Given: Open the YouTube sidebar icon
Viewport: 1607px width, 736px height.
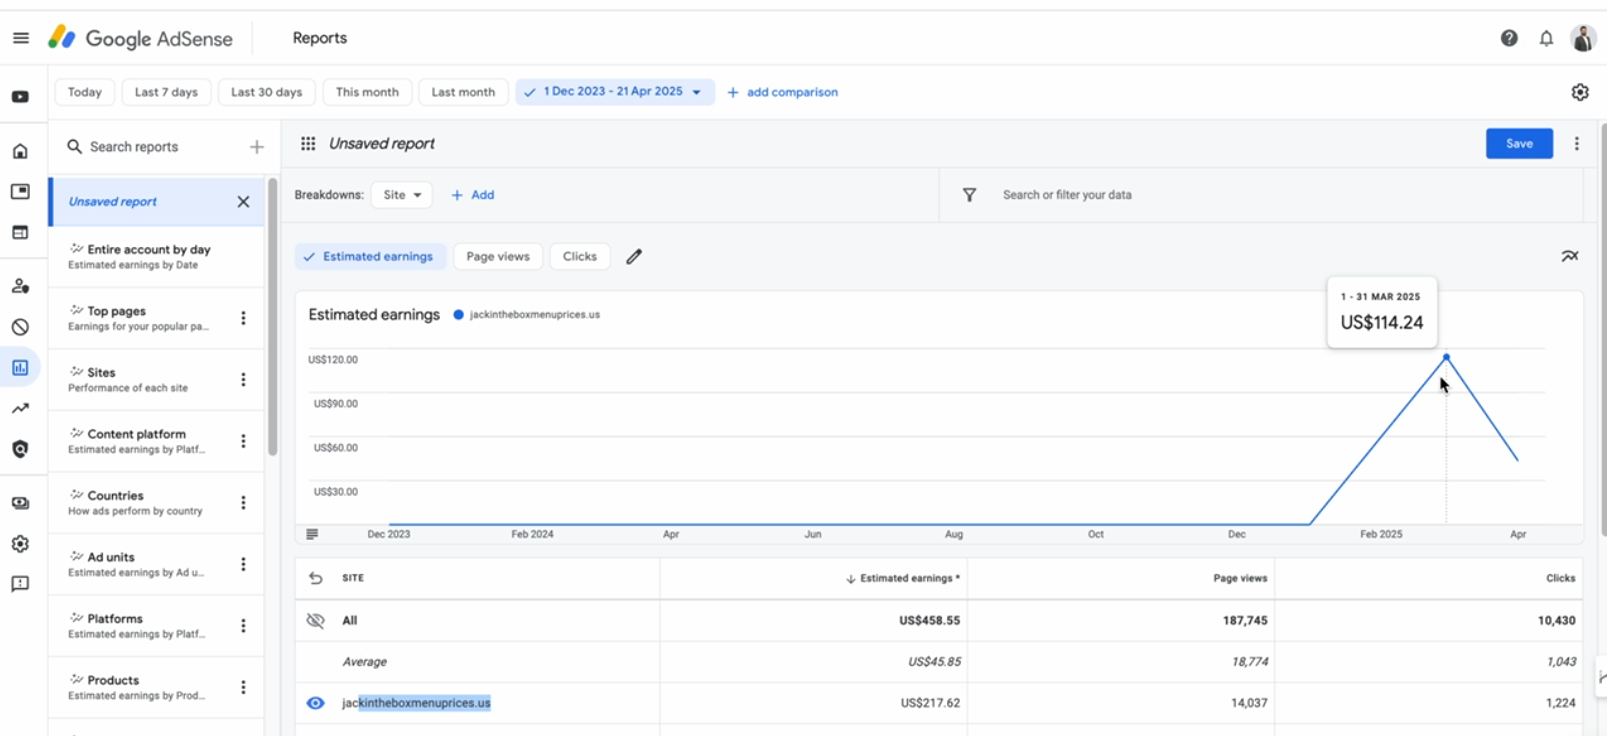Looking at the screenshot, I should tap(20, 97).
